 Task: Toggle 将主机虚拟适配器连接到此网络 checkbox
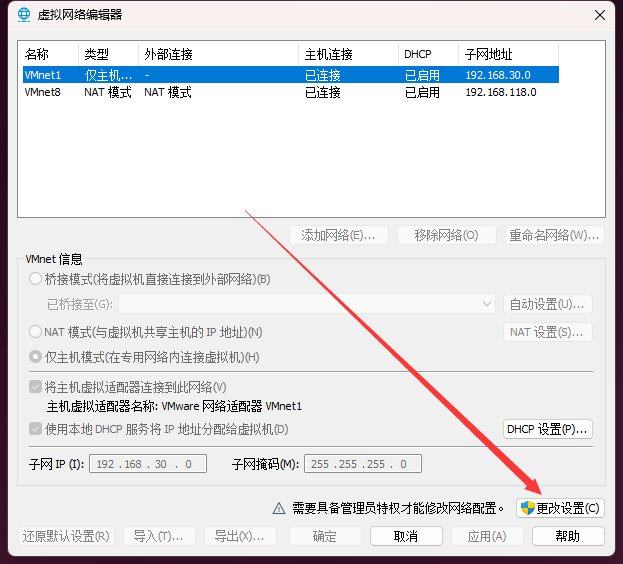pos(35,386)
